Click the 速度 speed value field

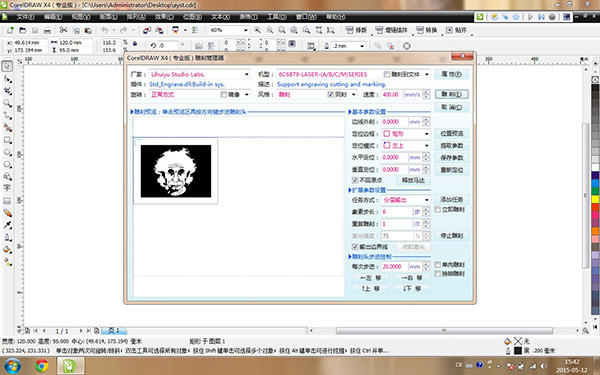pos(392,95)
